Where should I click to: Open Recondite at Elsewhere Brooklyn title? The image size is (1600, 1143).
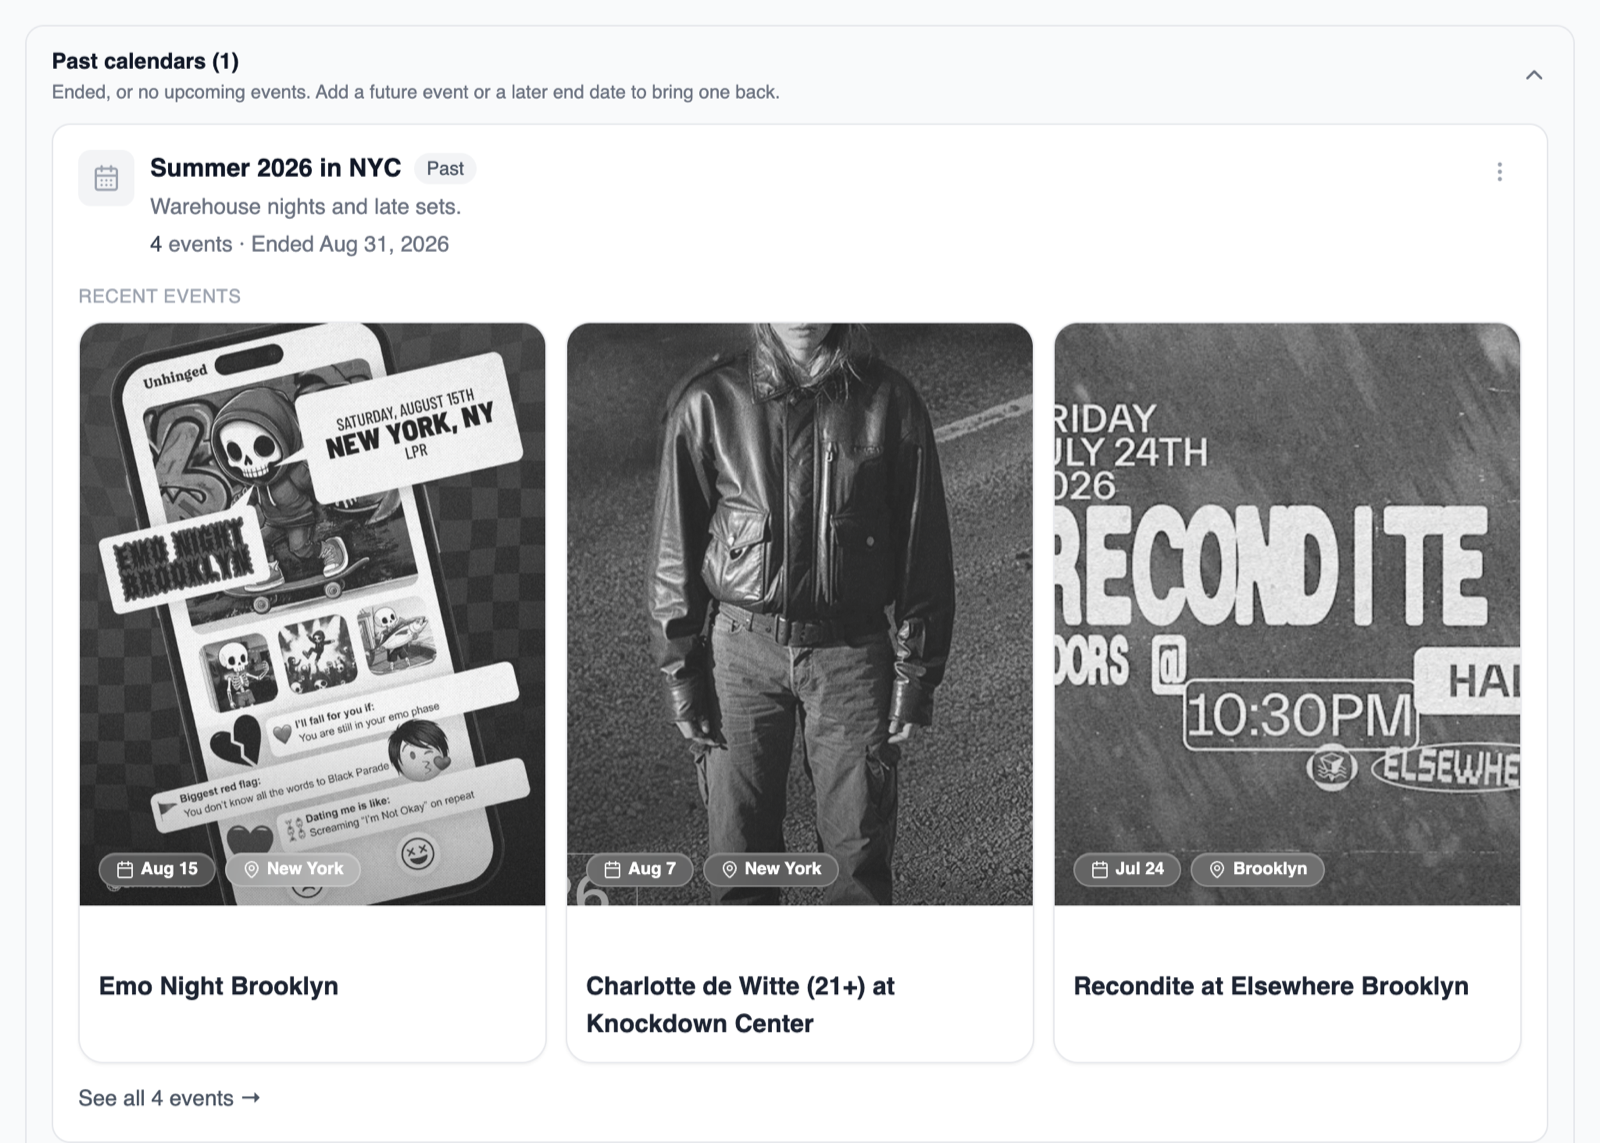[x=1271, y=986]
